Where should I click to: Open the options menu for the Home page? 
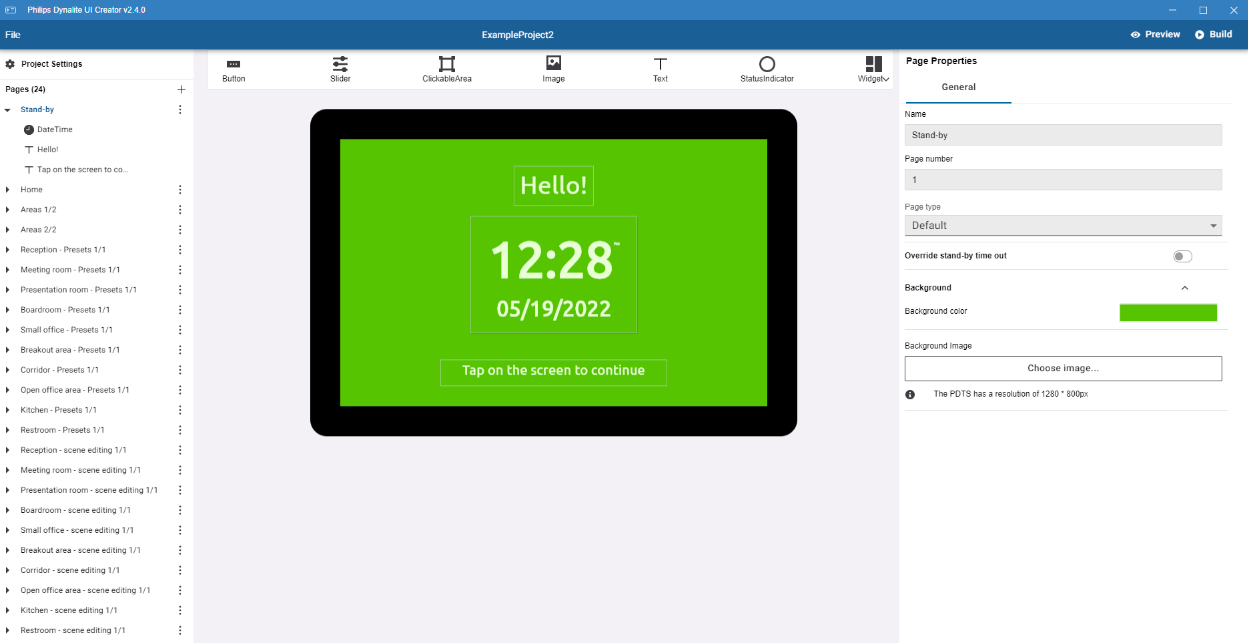click(x=180, y=189)
